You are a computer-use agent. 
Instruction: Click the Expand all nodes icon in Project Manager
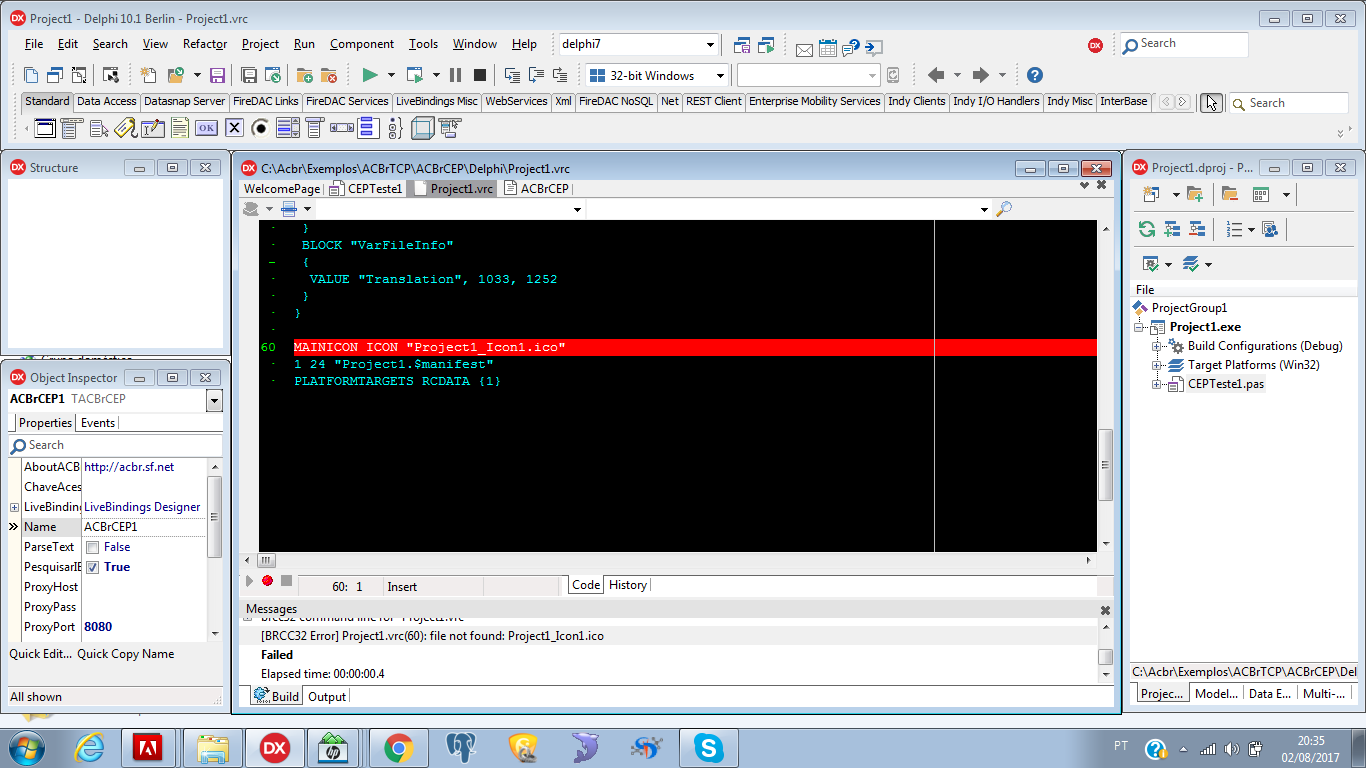coord(1172,229)
